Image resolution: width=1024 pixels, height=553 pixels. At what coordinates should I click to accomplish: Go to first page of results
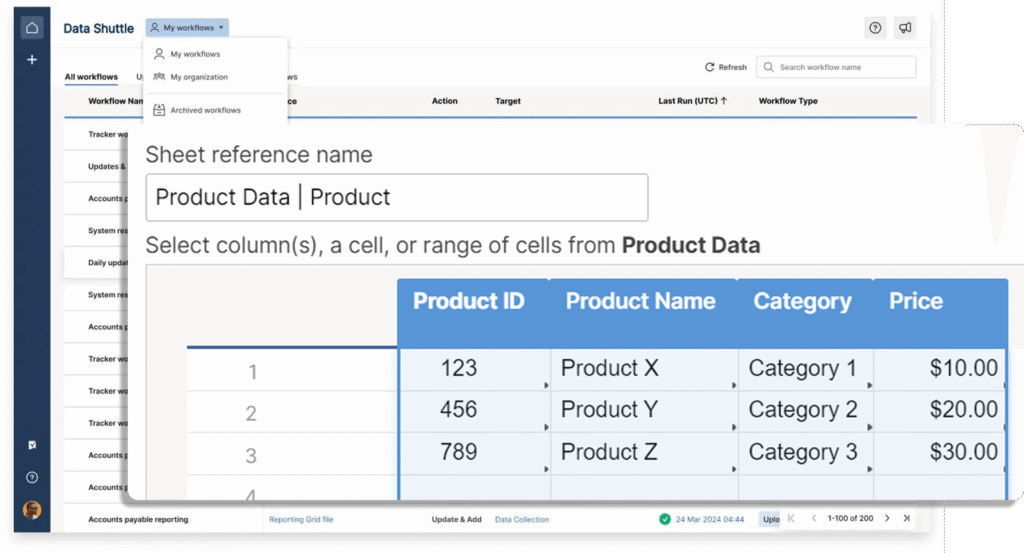[792, 518]
